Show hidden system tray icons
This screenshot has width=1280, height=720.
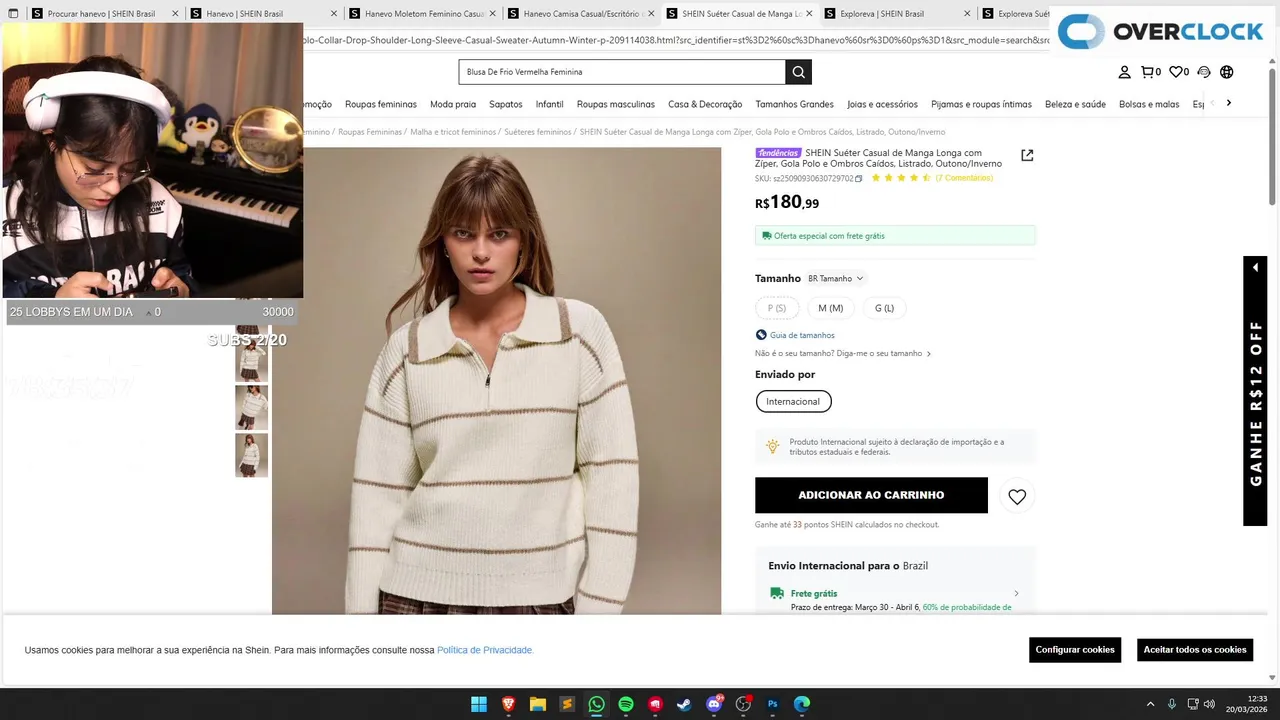(x=1150, y=704)
